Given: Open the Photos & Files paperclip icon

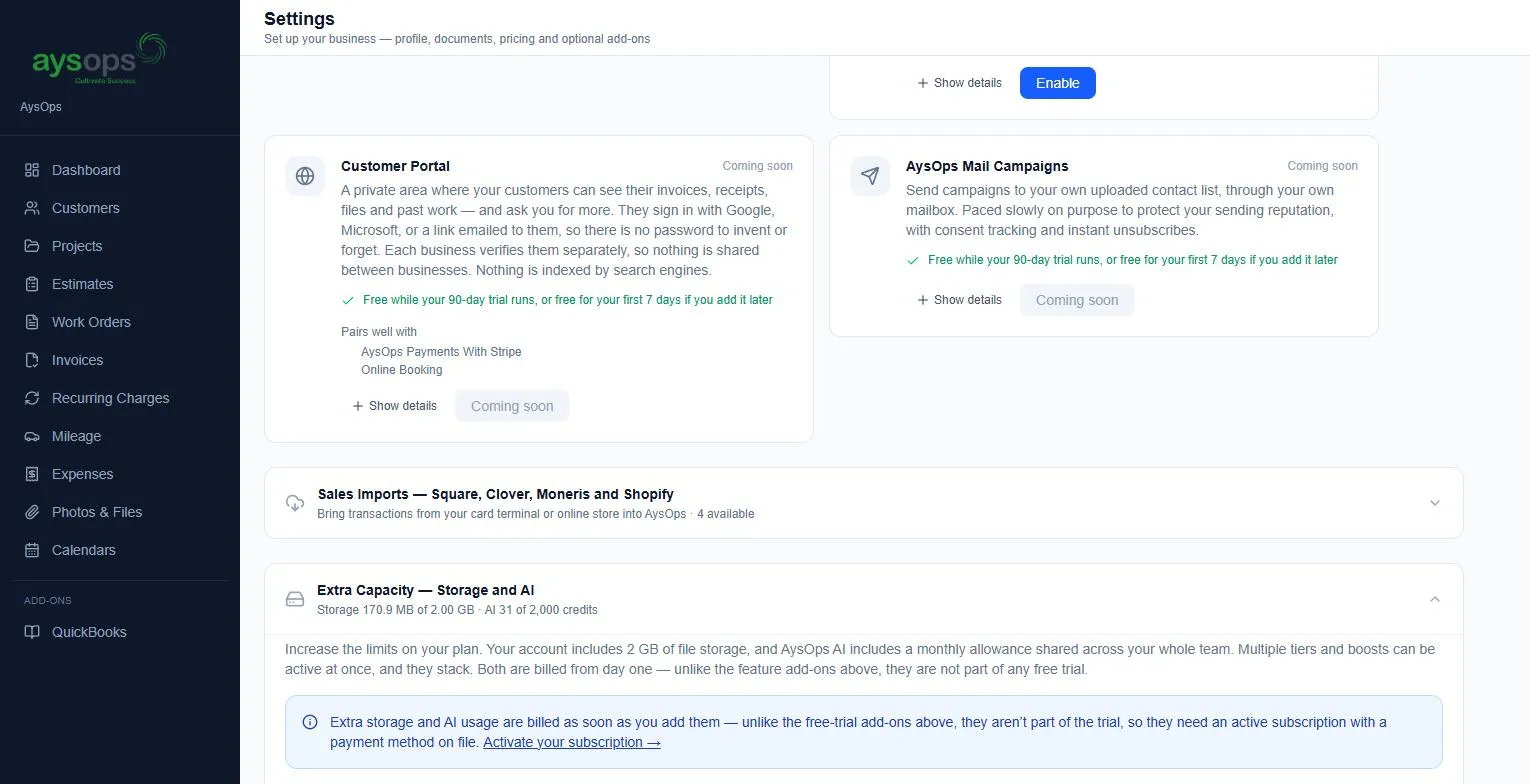Looking at the screenshot, I should (x=32, y=512).
